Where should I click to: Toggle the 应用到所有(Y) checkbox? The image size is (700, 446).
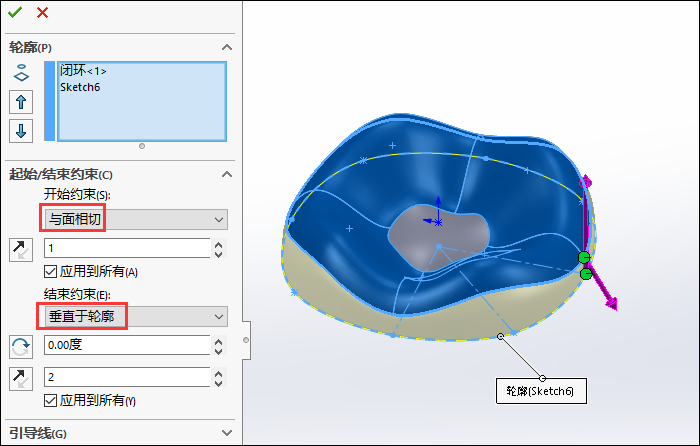[x=50, y=400]
